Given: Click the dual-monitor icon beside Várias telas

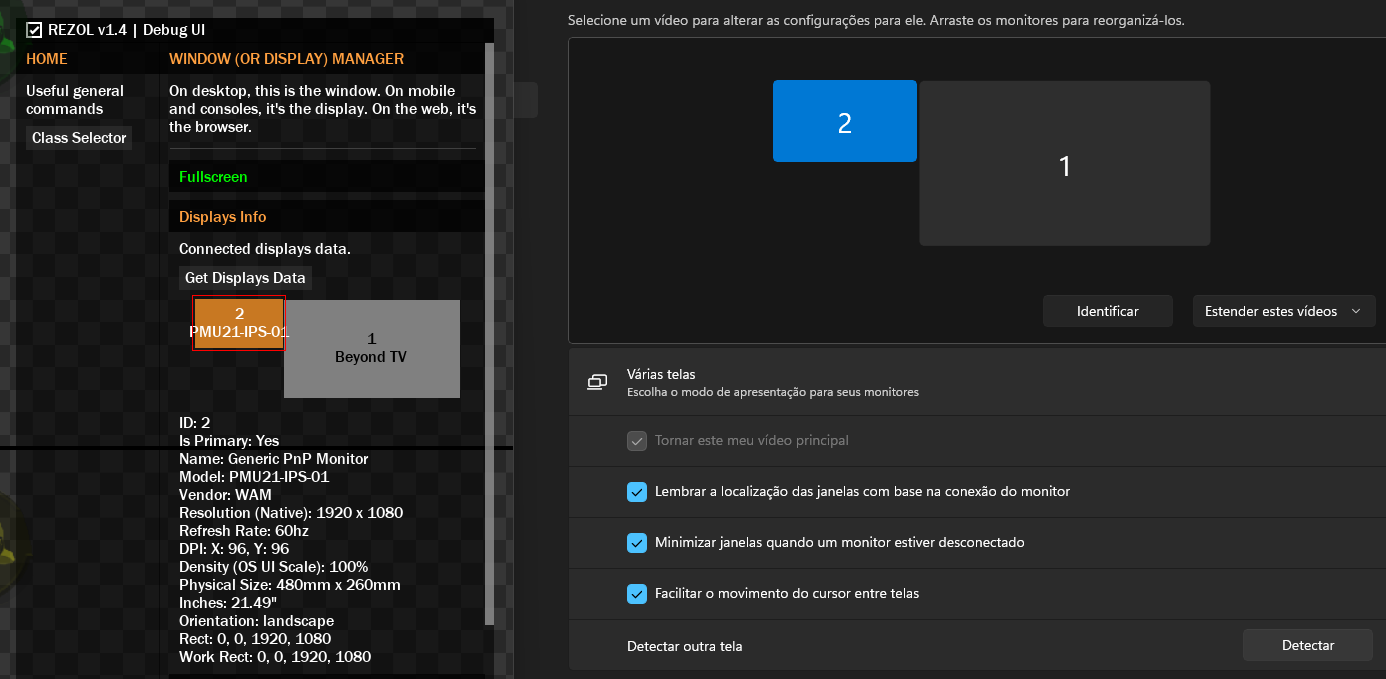Looking at the screenshot, I should 596,382.
